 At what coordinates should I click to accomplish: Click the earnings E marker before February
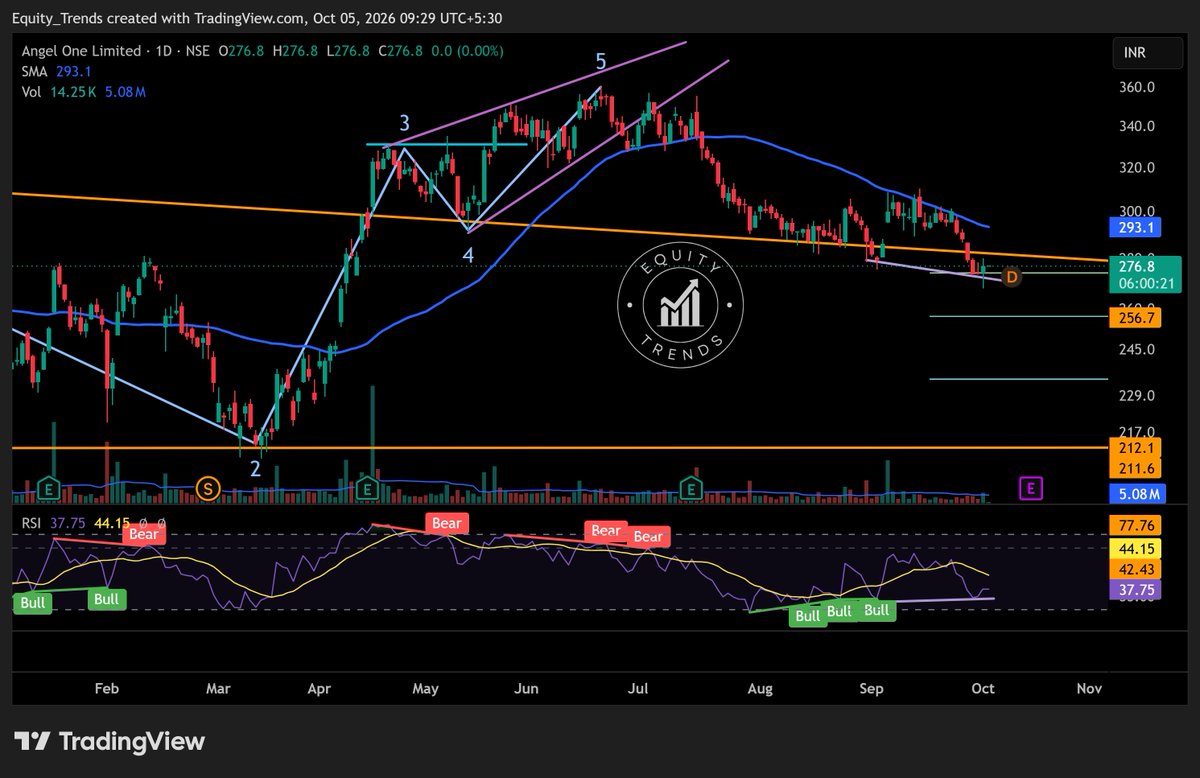click(47, 488)
